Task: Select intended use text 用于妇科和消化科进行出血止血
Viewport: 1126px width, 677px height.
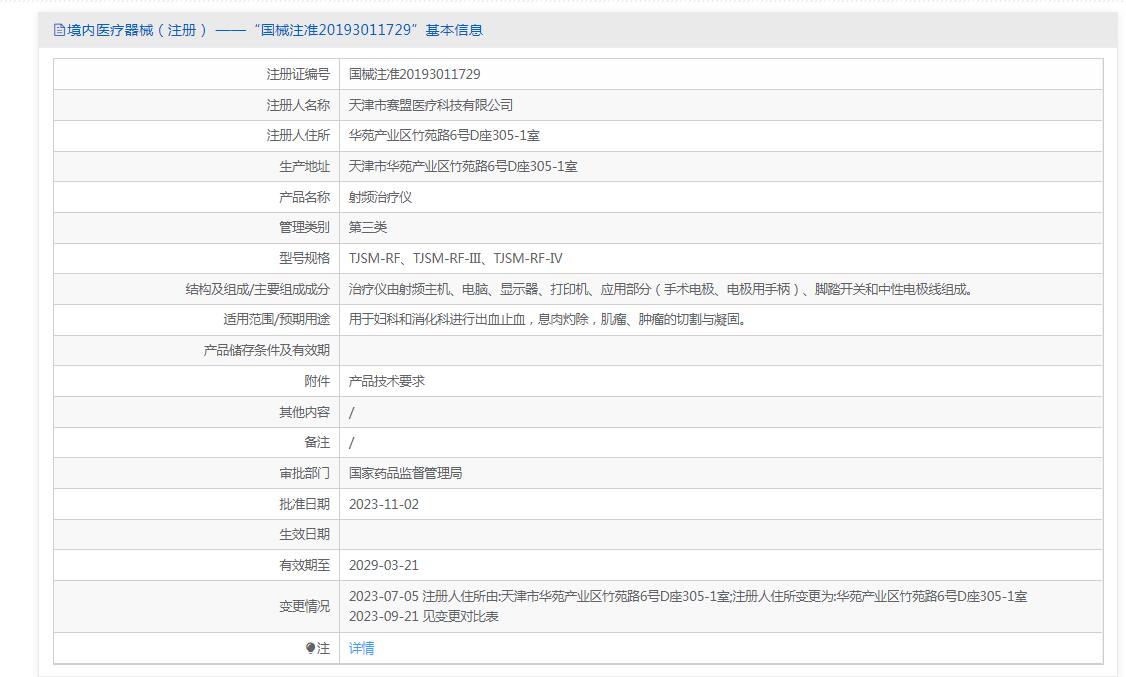Action: point(548,319)
